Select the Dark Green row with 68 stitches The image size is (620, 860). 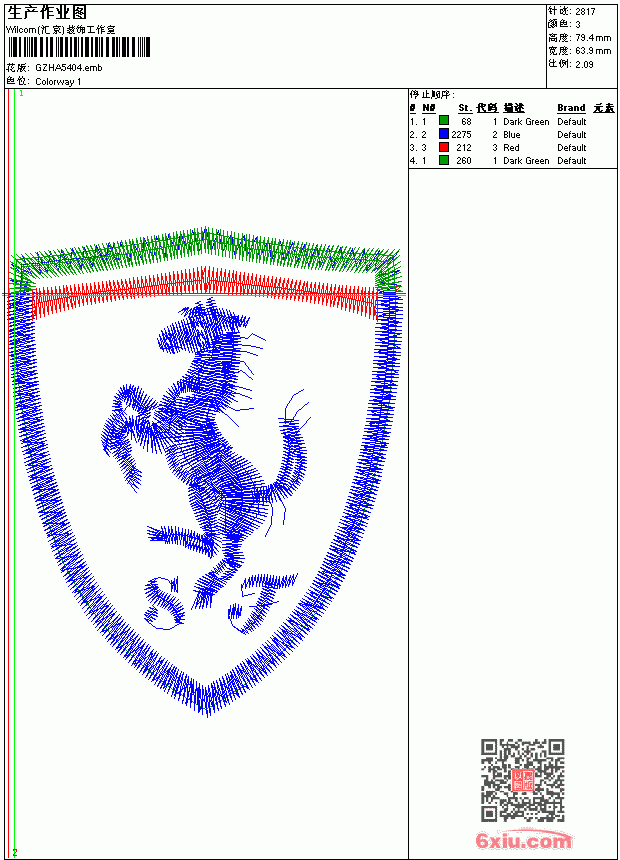coord(512,121)
